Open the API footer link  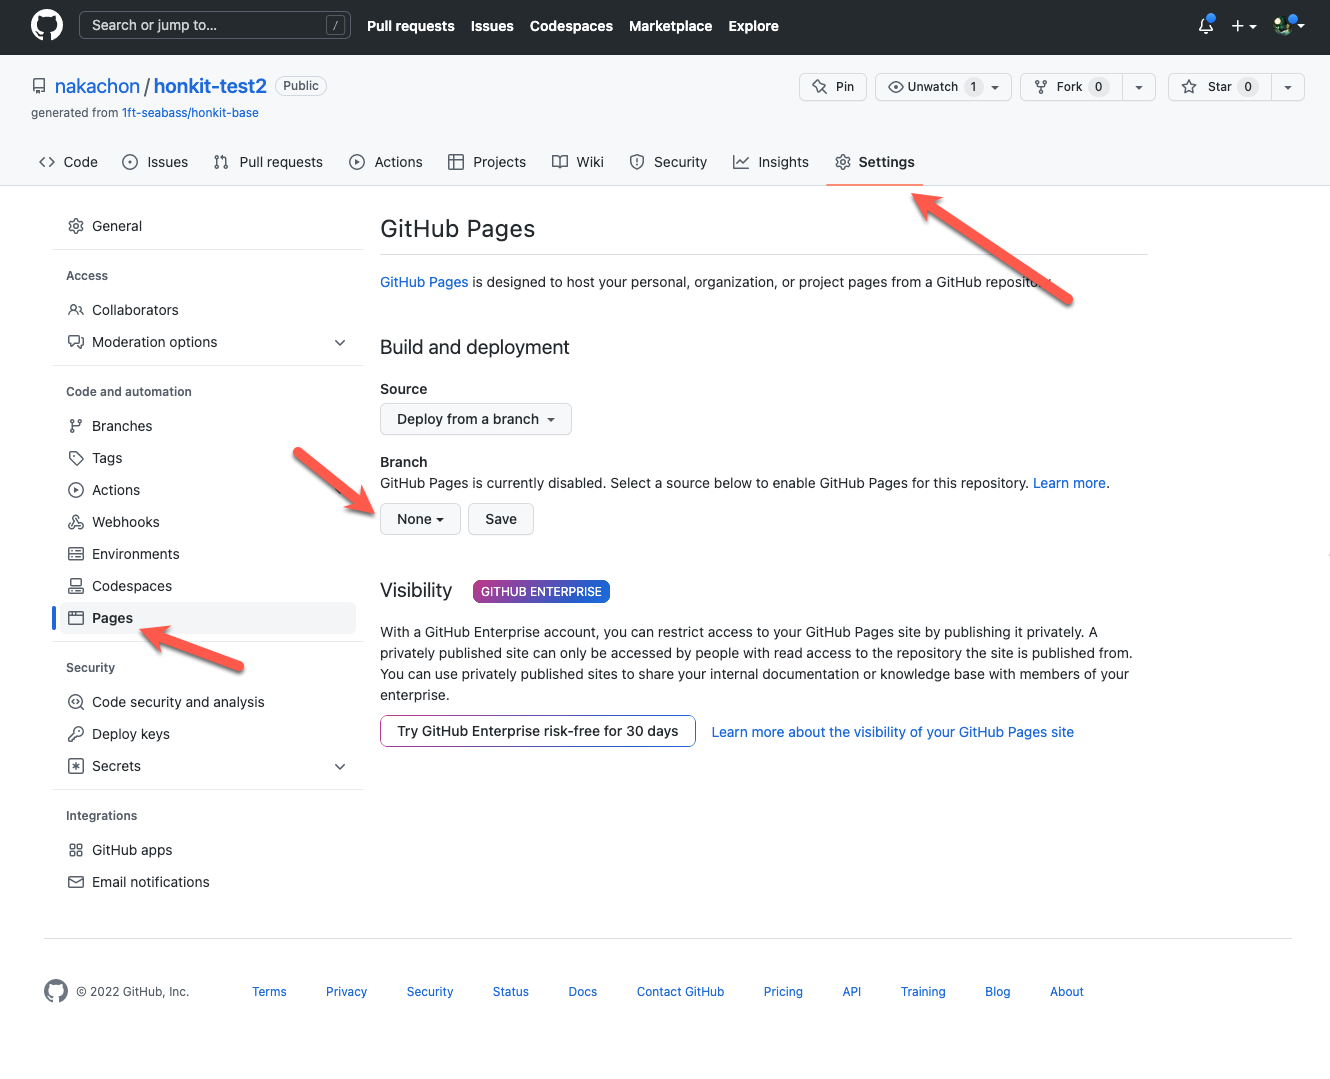(x=852, y=992)
